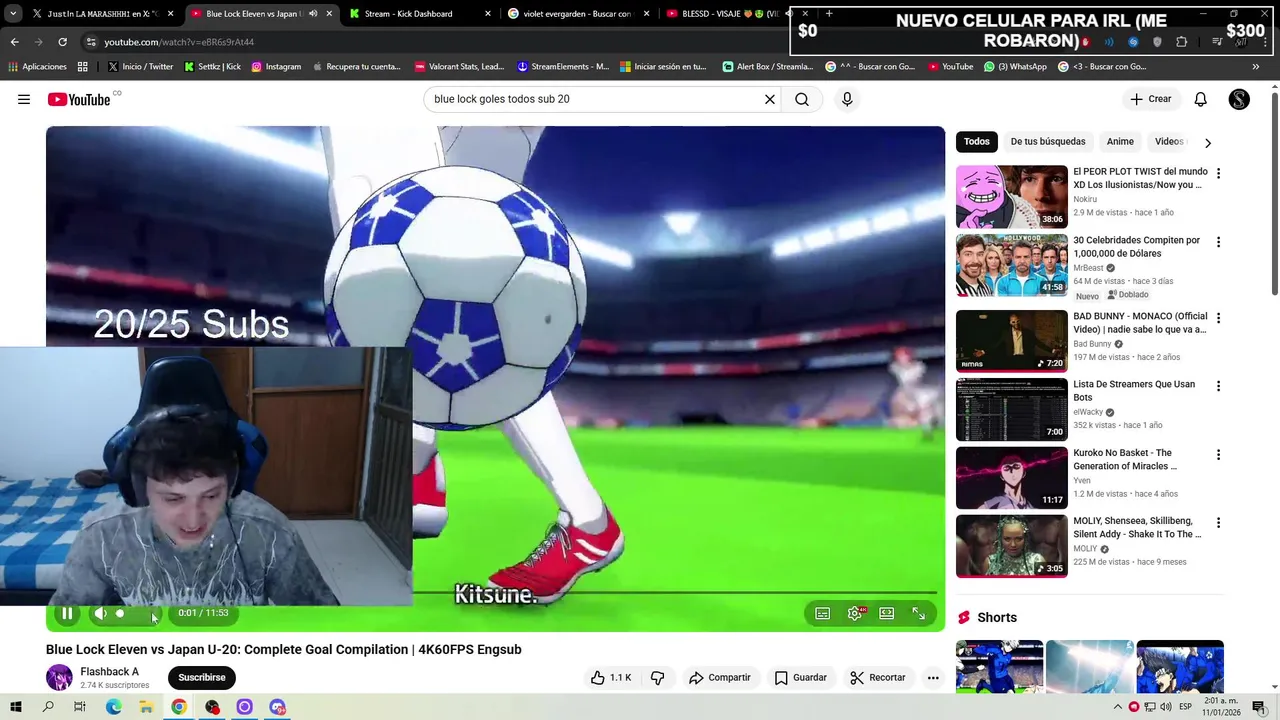Image resolution: width=1280 pixels, height=720 pixels.
Task: Open the Aplicaciones bookmark
Action: (x=37, y=67)
